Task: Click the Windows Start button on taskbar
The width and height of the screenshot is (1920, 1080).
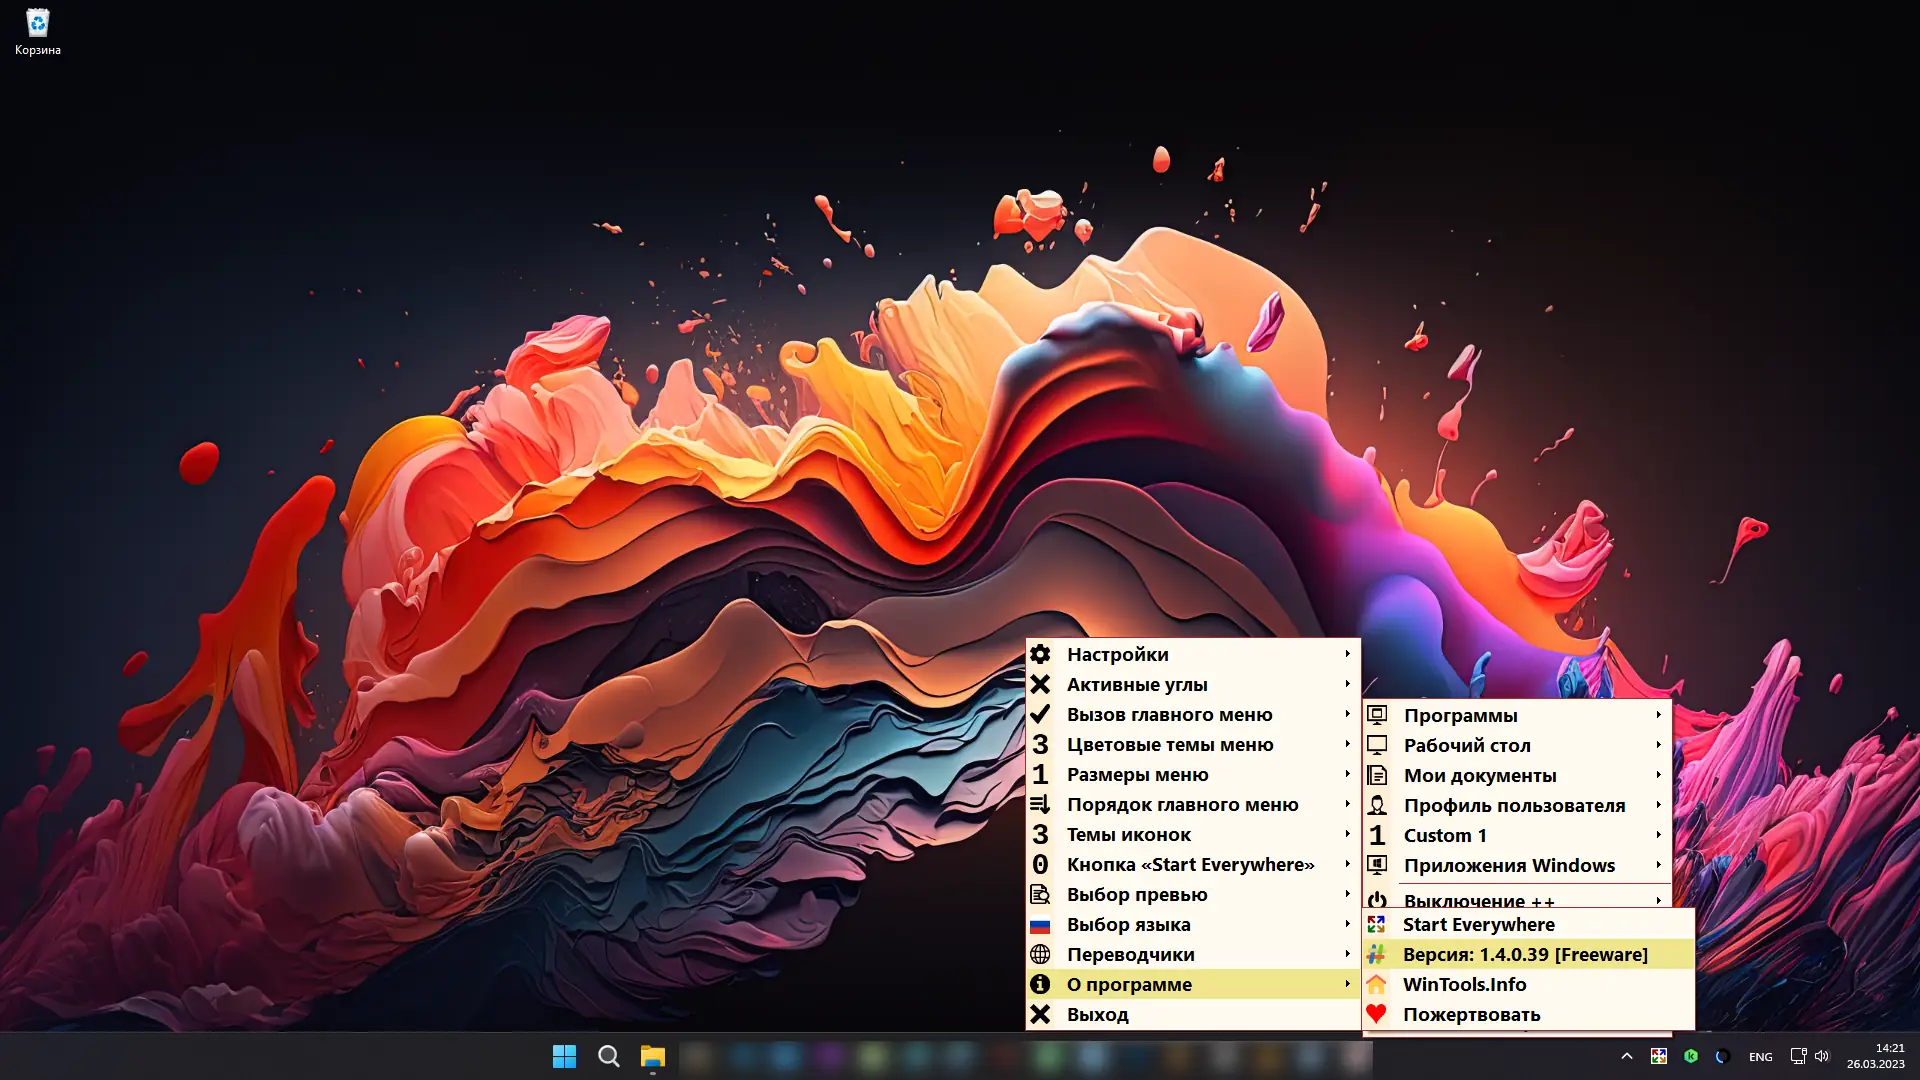Action: 564,1056
